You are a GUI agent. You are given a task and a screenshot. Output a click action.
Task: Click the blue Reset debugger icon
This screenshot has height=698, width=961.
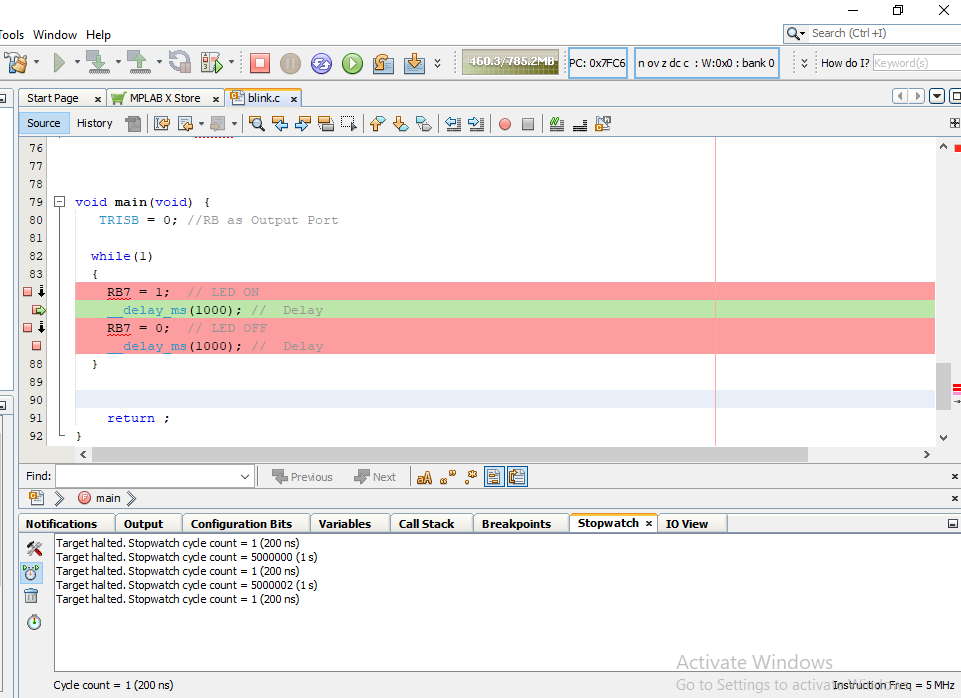[321, 63]
